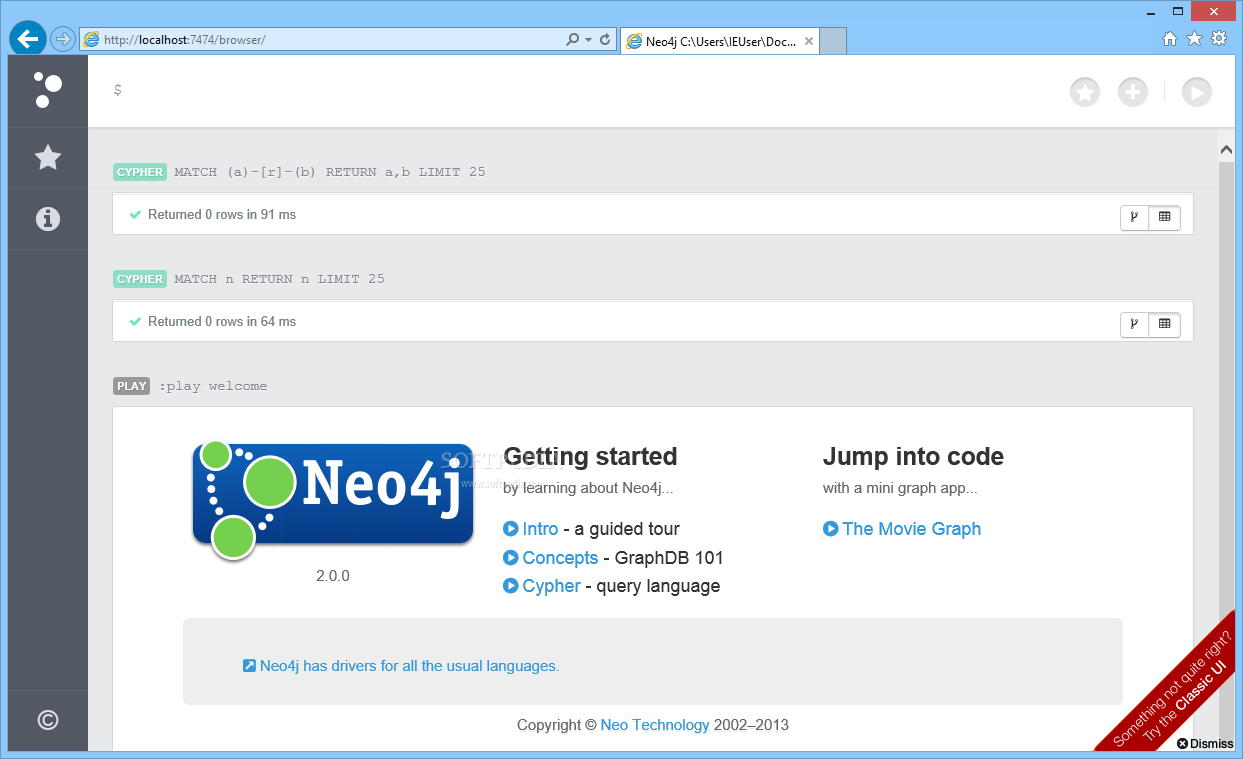1243x759 pixels.
Task: Open the IE Home icon
Action: tap(1170, 39)
